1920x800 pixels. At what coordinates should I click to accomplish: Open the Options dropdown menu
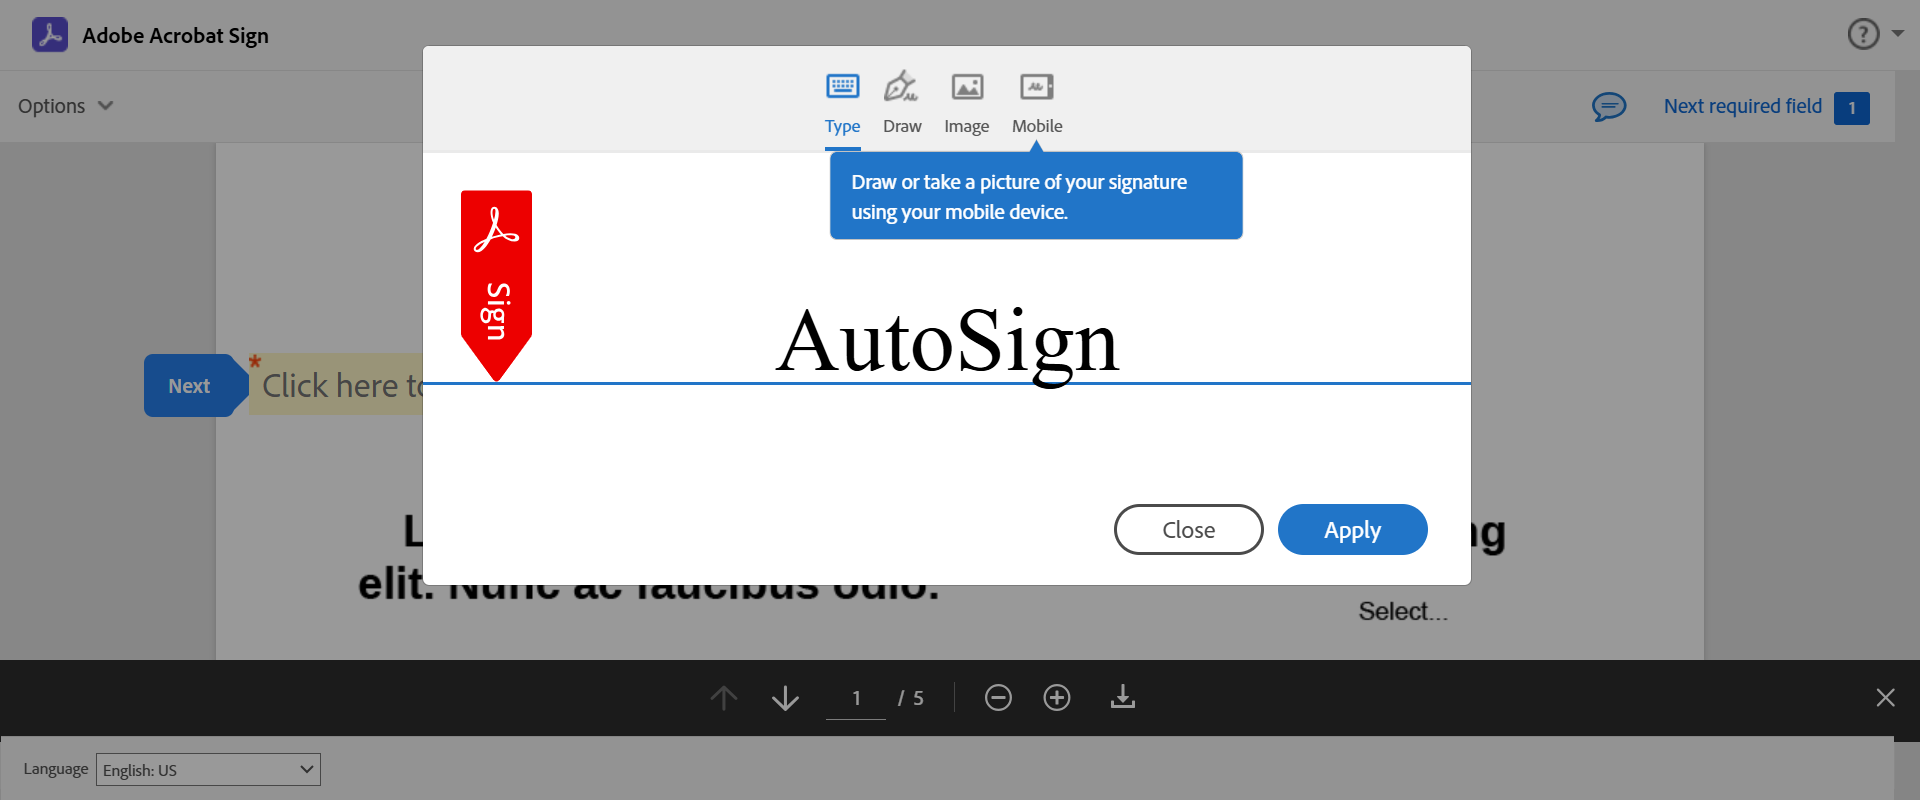pos(66,106)
